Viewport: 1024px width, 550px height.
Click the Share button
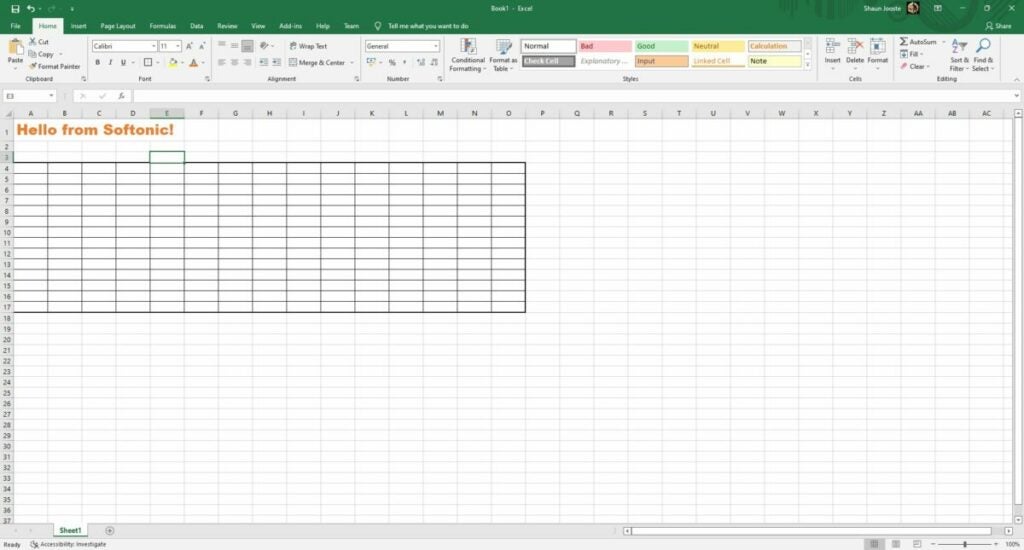[x=999, y=26]
